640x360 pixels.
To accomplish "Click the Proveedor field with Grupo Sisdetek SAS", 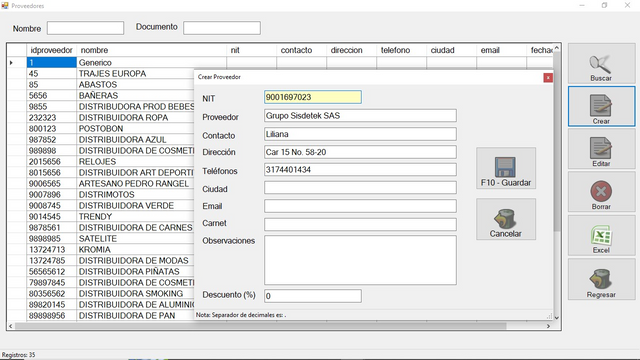I will pyautogui.click(x=360, y=116).
